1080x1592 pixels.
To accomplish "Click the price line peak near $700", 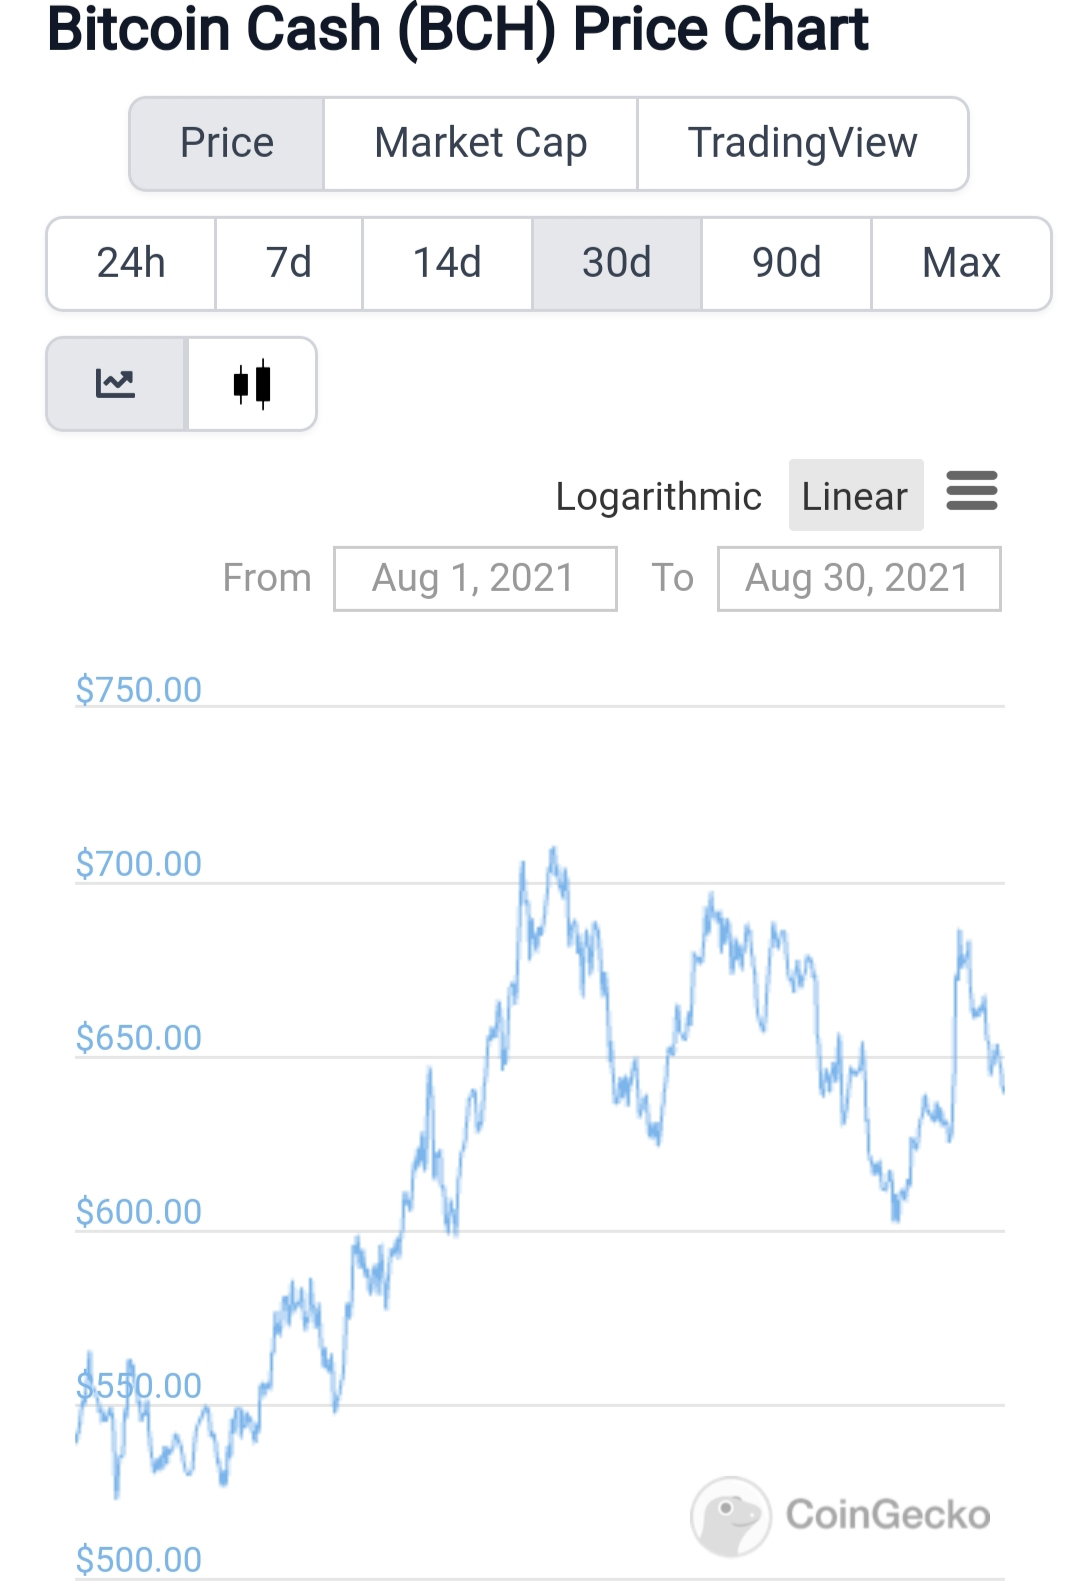I will 553,850.
